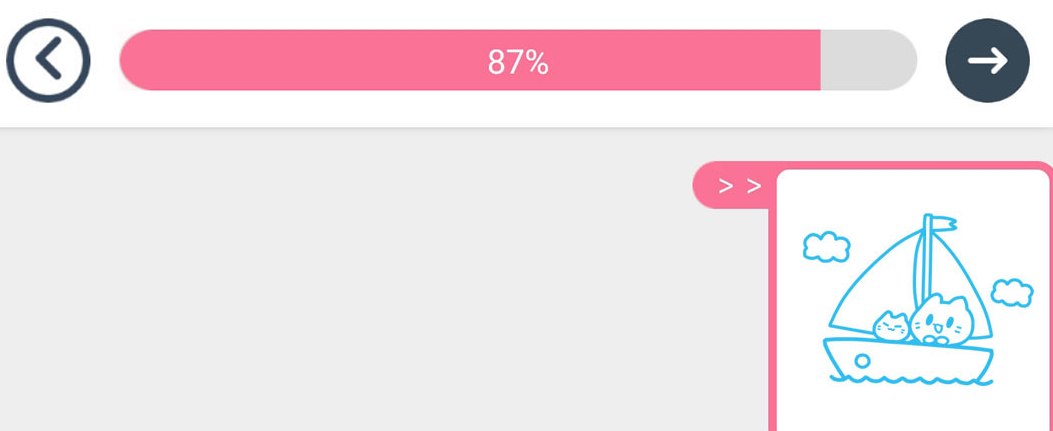Click the pink border of the image panel
Screen dimensions: 1053x431
773,322
